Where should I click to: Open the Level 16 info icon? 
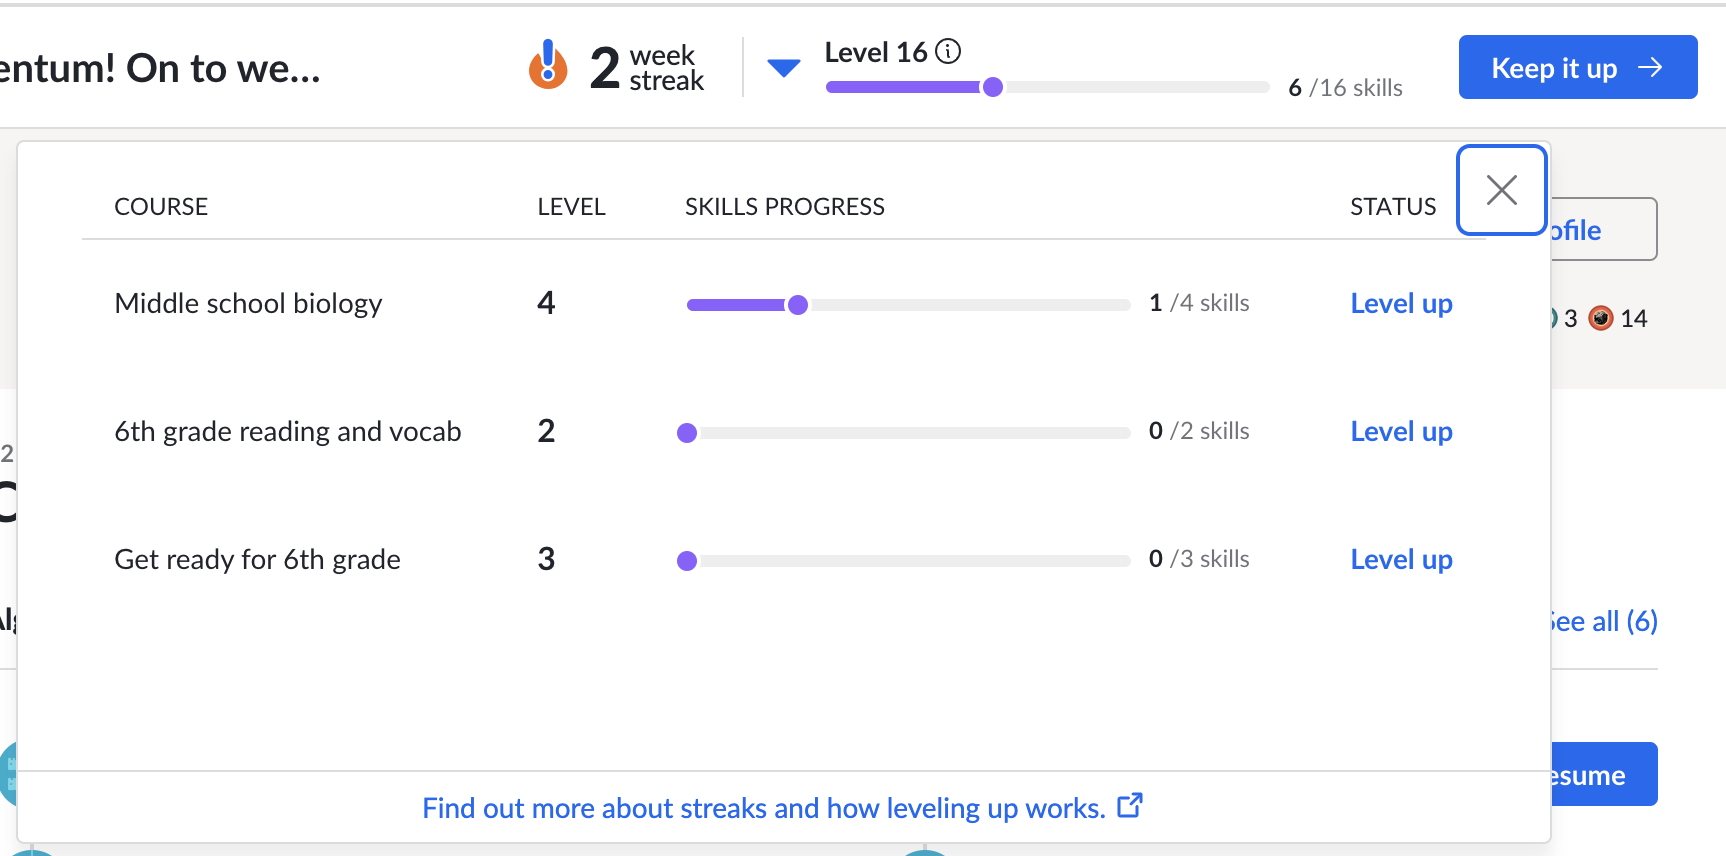pos(948,51)
